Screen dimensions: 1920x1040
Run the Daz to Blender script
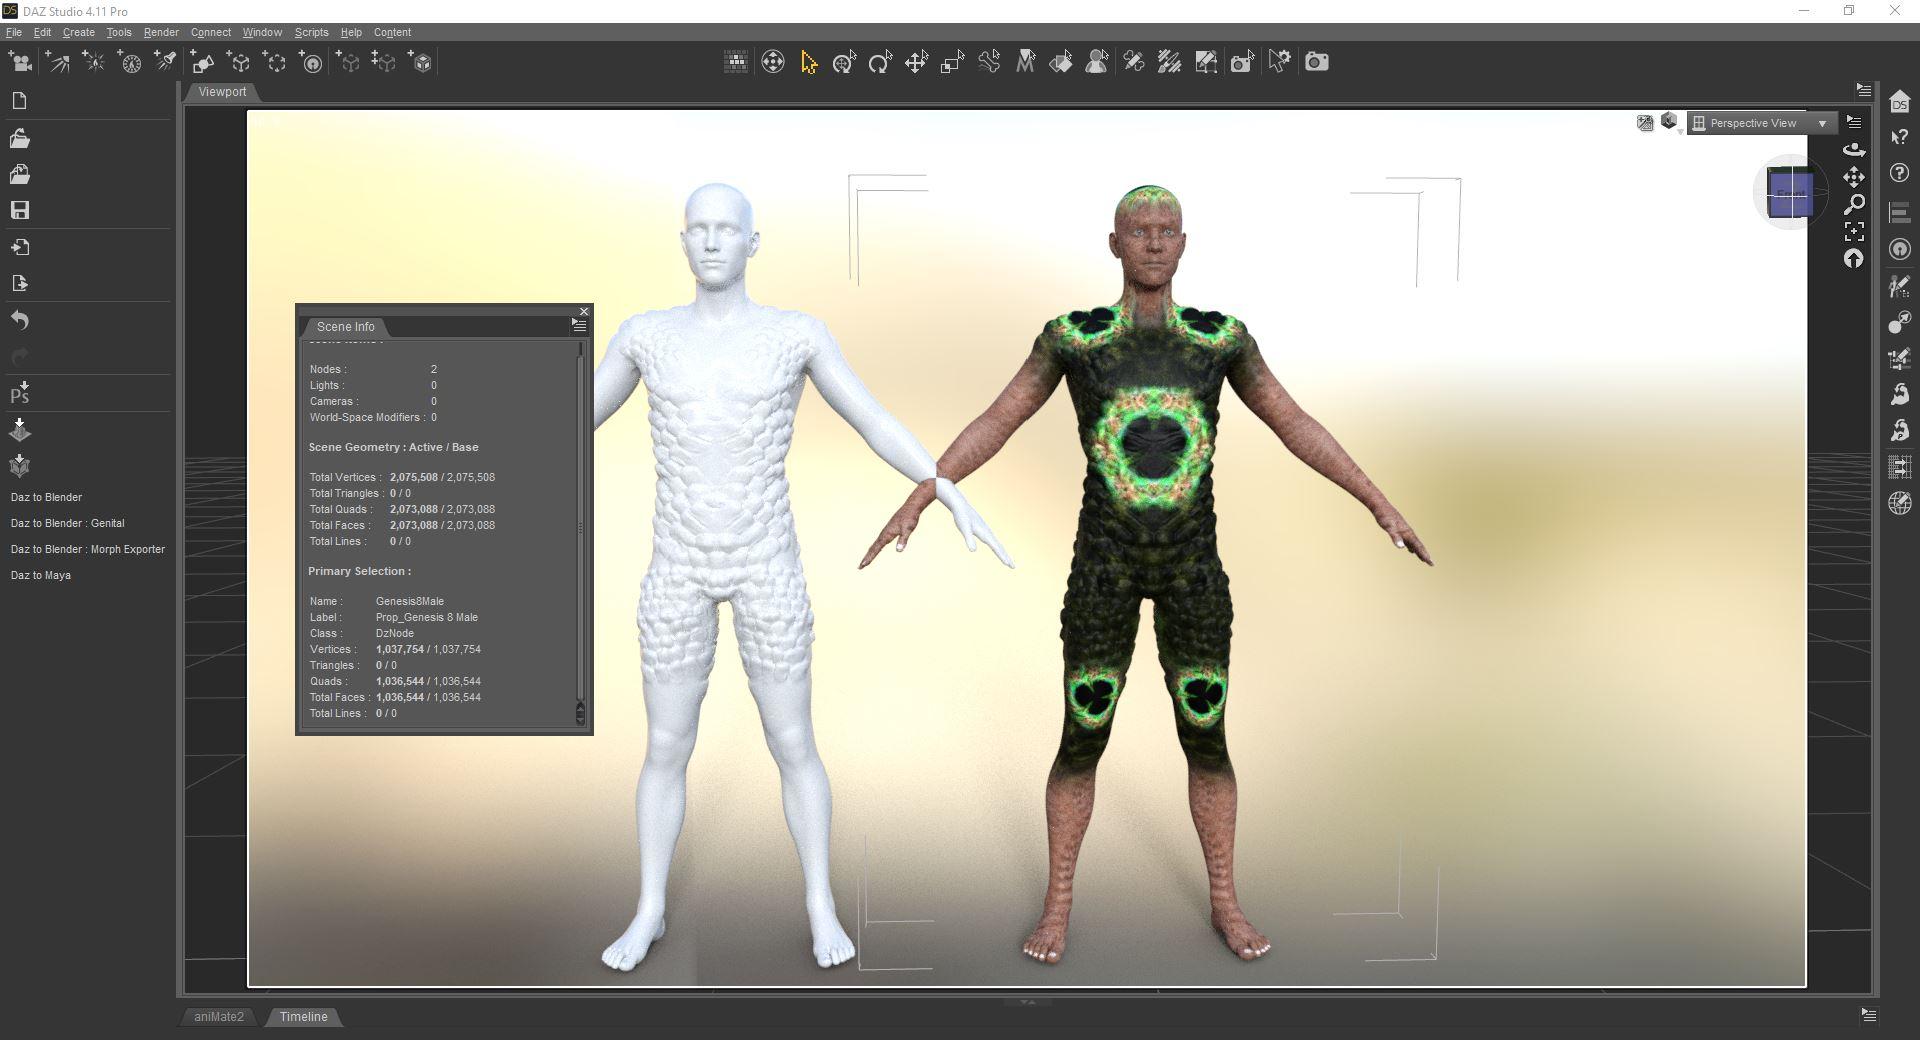click(x=46, y=497)
